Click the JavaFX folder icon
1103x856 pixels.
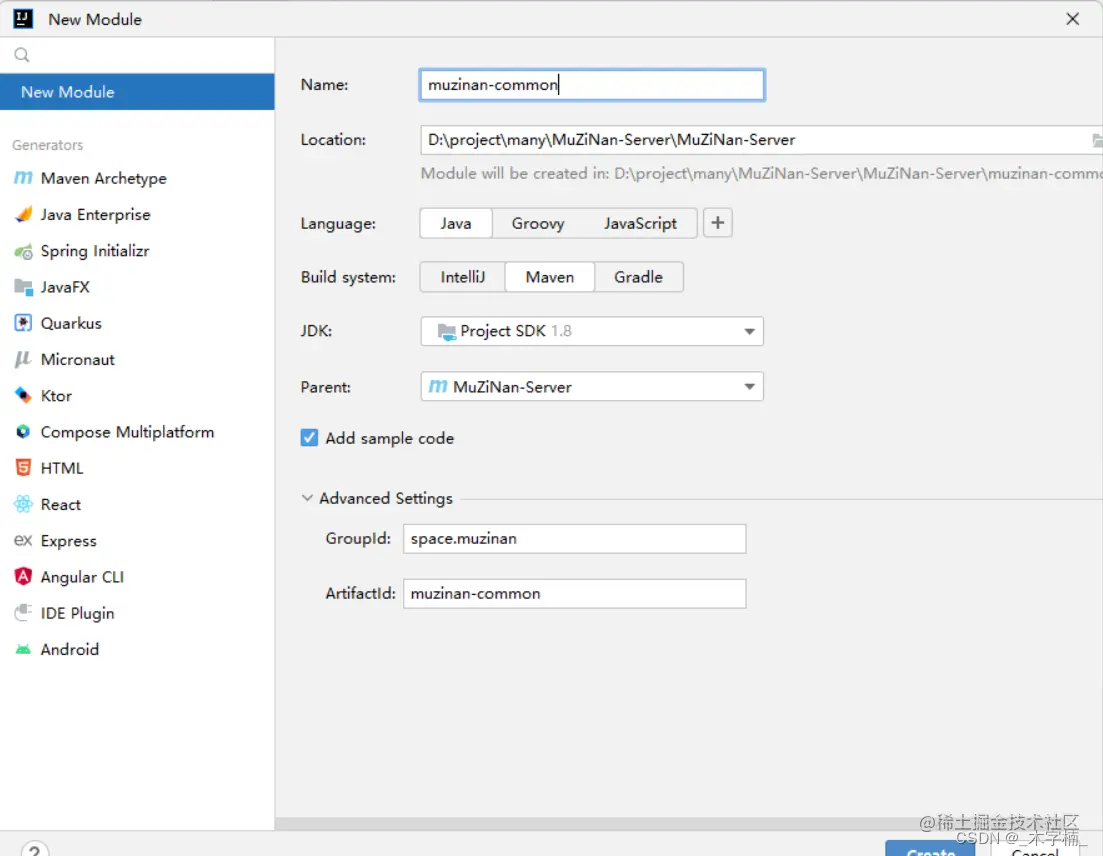coord(23,287)
